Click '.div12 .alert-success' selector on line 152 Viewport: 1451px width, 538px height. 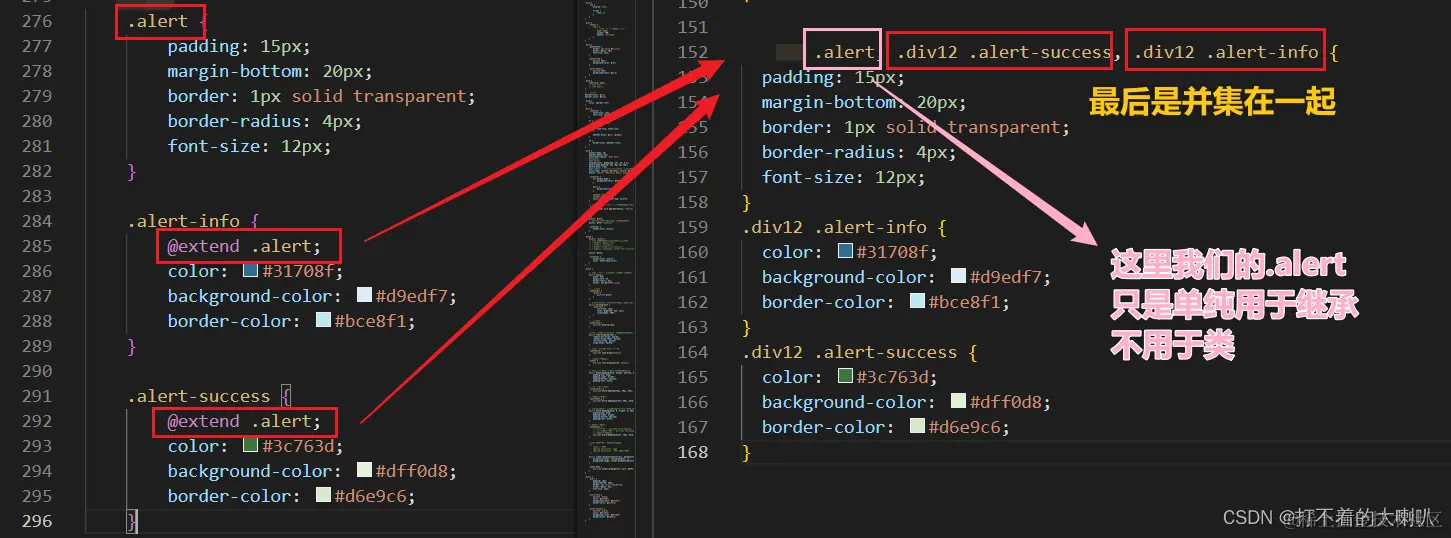coord(1003,52)
